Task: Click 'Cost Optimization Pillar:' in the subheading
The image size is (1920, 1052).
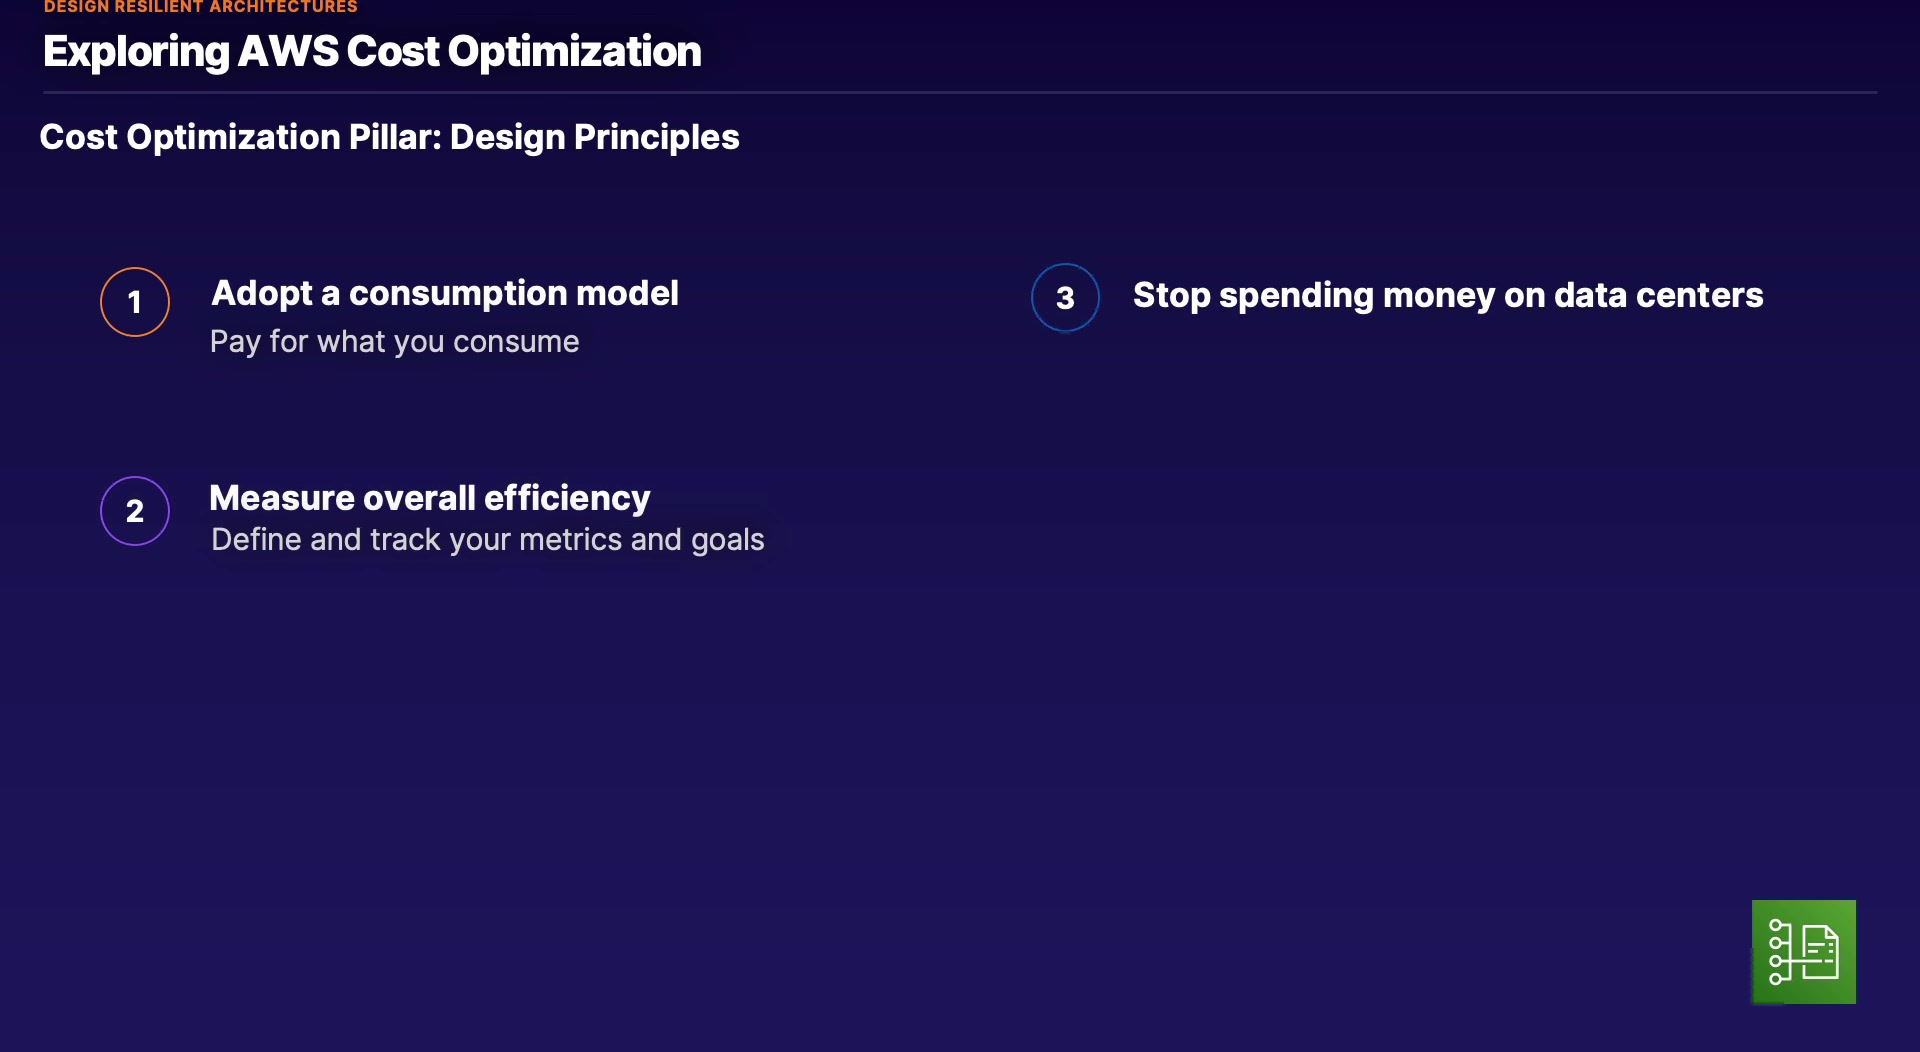Action: click(240, 137)
